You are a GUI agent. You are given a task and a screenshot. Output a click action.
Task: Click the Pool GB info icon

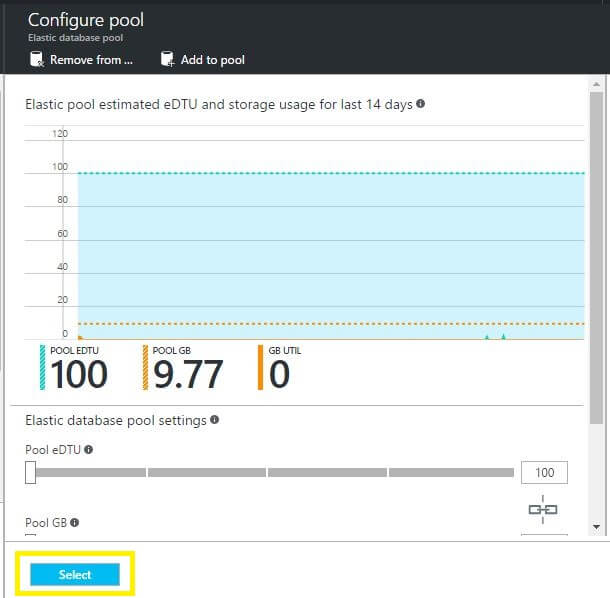click(75, 522)
